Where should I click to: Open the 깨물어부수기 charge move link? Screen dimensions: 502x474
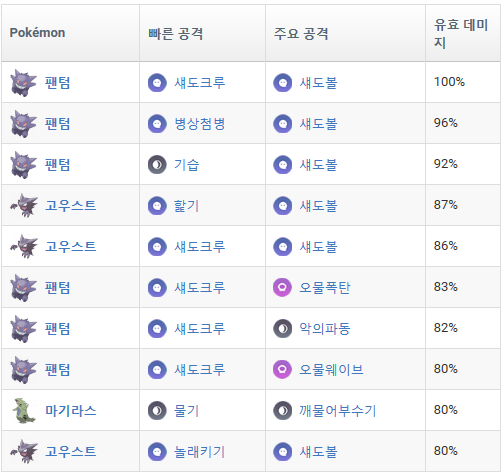(337, 410)
